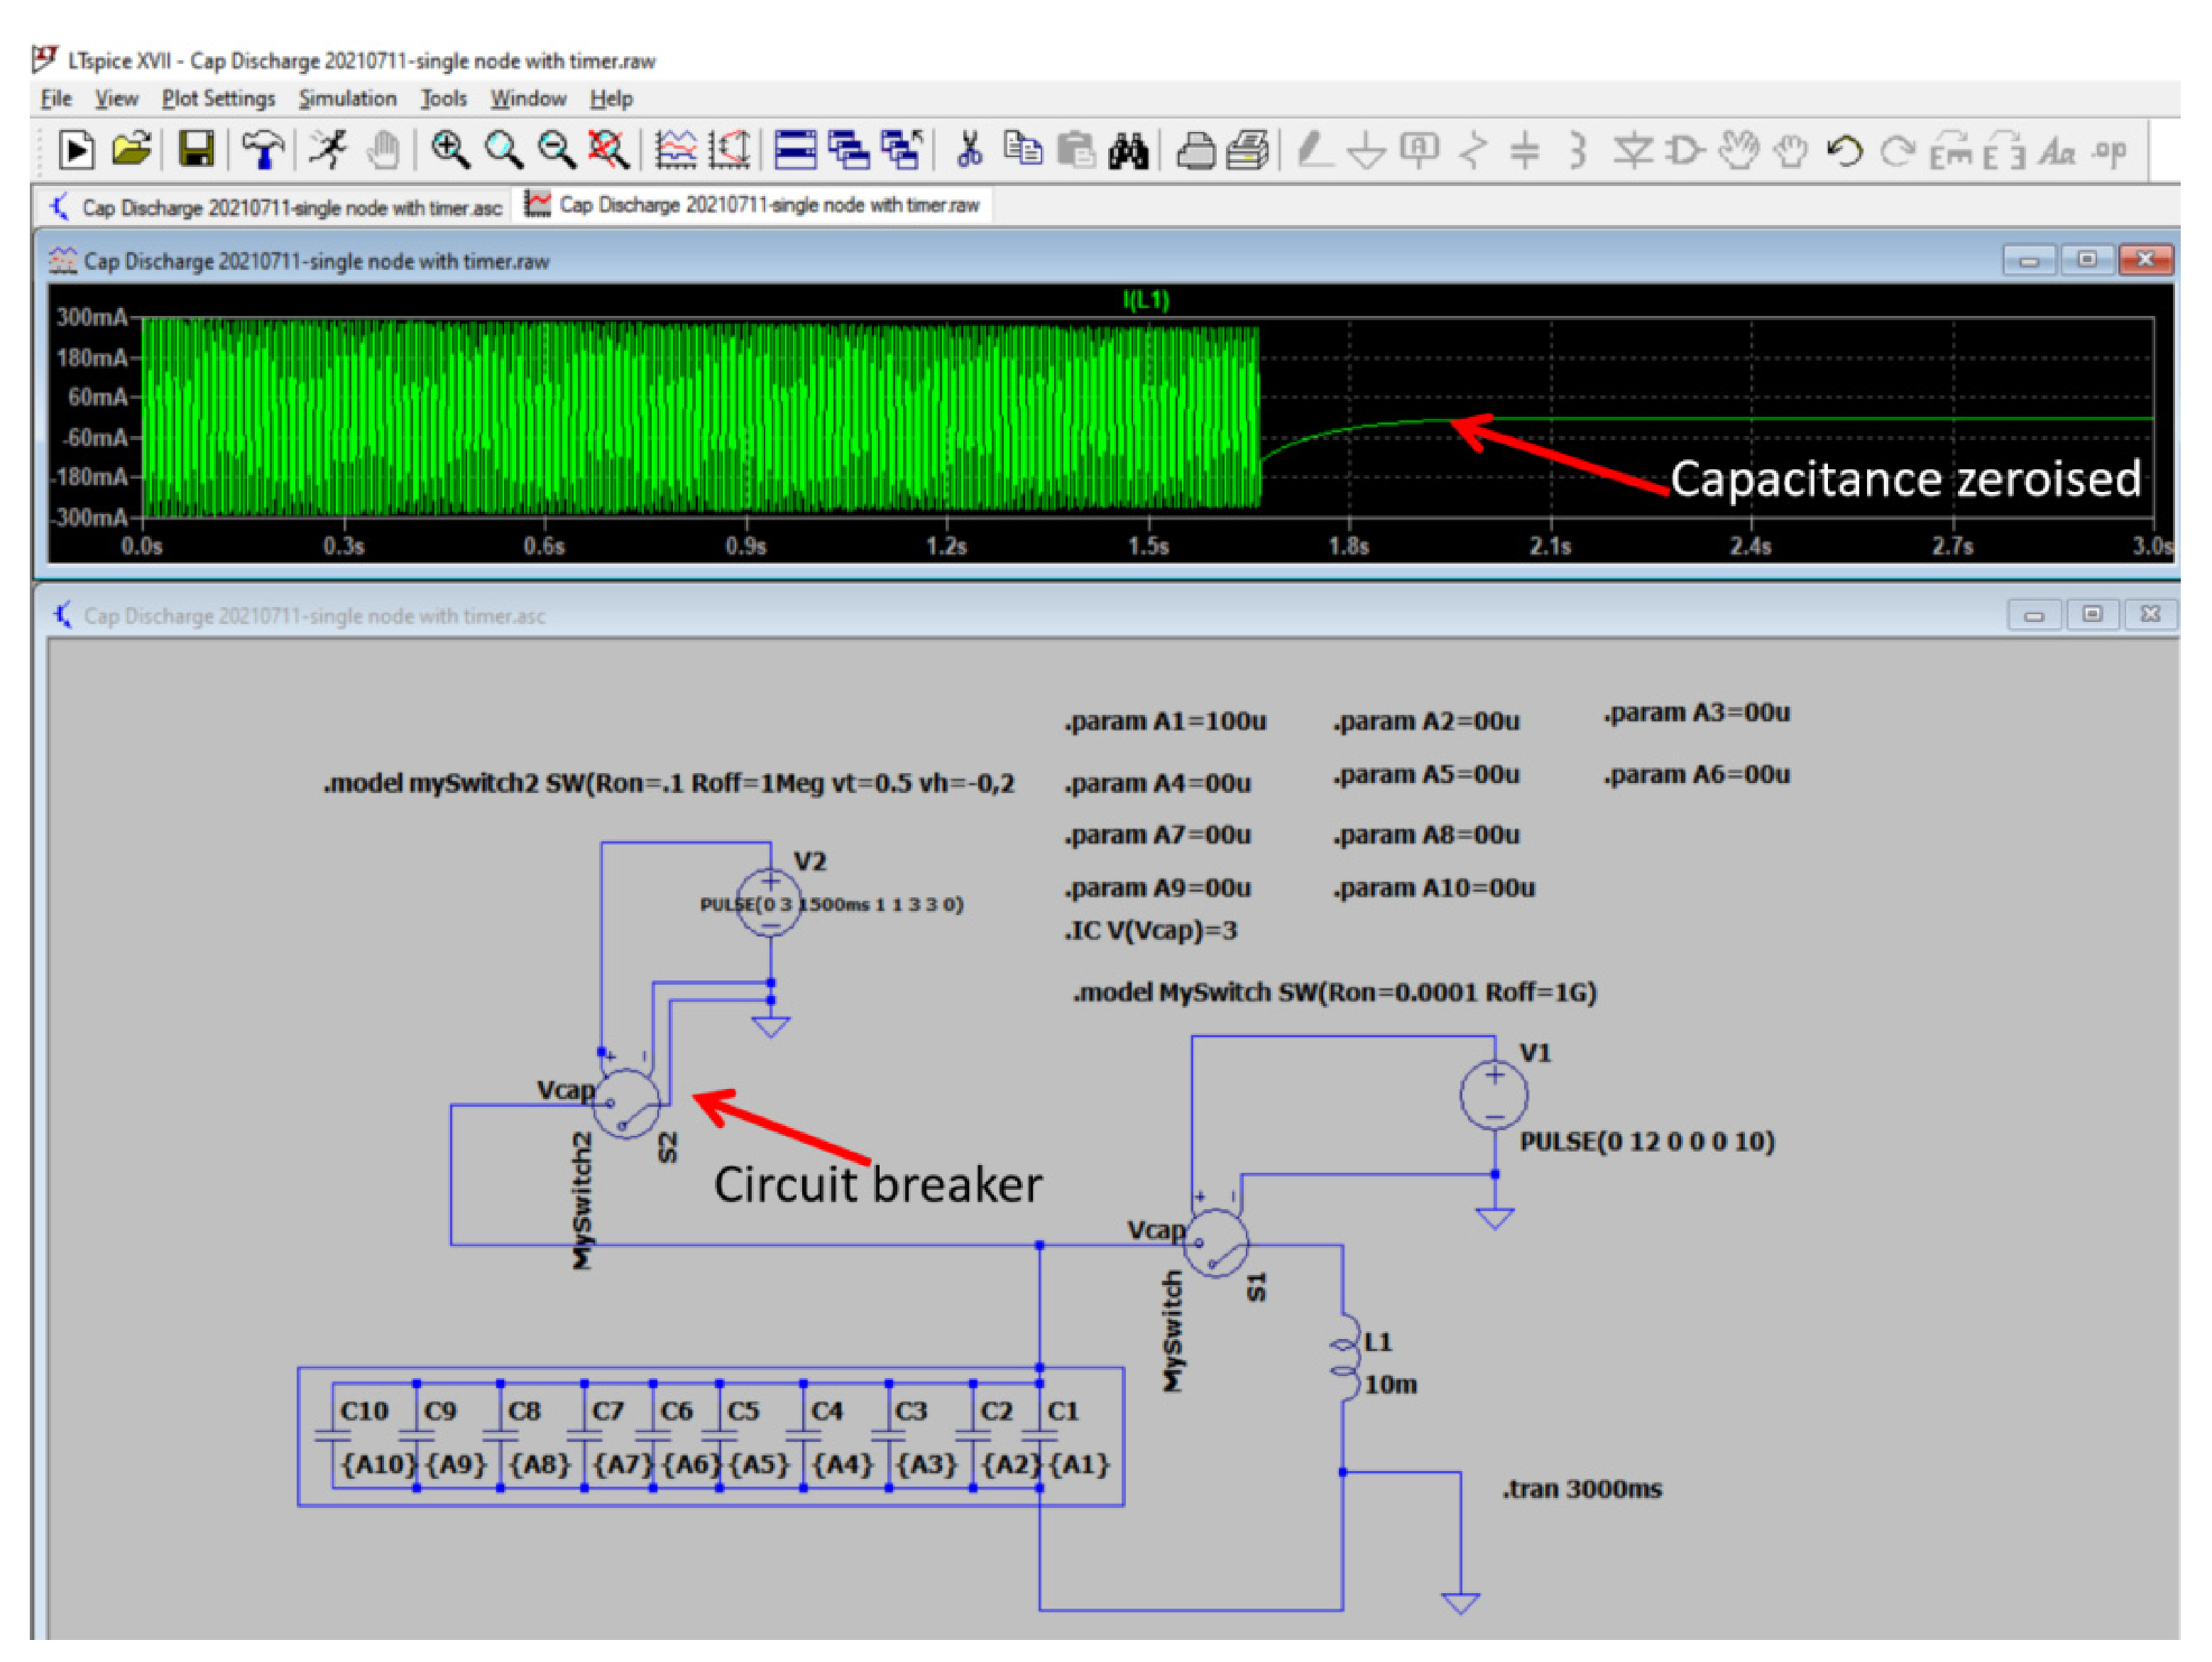Click the Zoom In magnifier icon
This screenshot has height=1662, width=2212.
[450, 150]
